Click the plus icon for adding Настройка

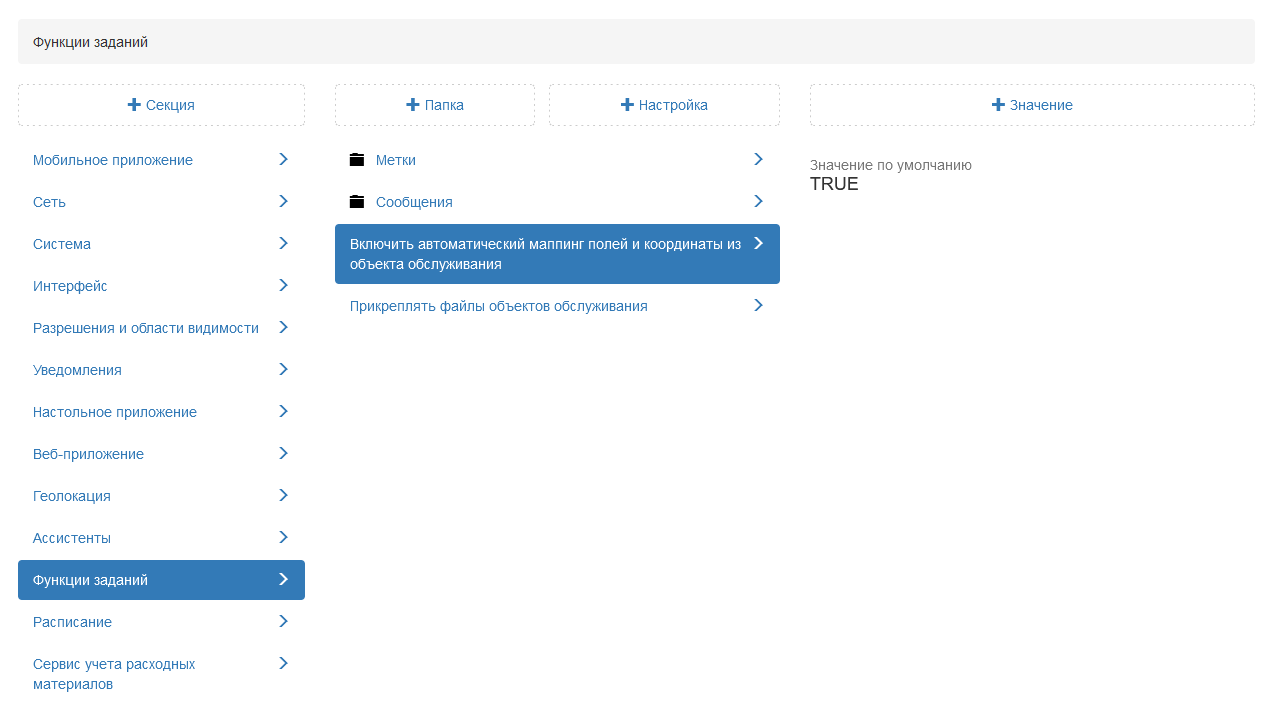[x=627, y=105]
